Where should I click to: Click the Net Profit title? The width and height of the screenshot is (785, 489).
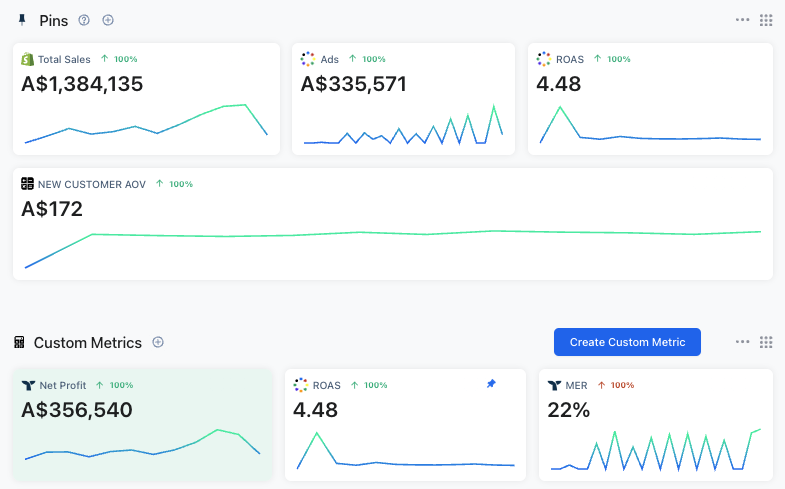click(63, 385)
